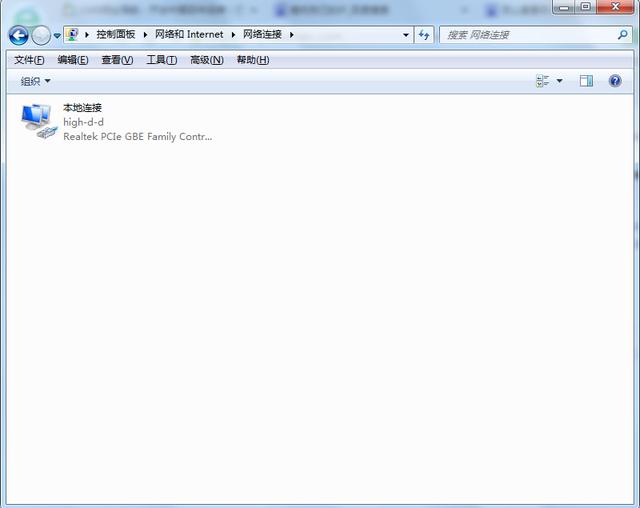This screenshot has height=508, width=640.
Task: Click the Forward navigation arrow
Action: point(41,35)
